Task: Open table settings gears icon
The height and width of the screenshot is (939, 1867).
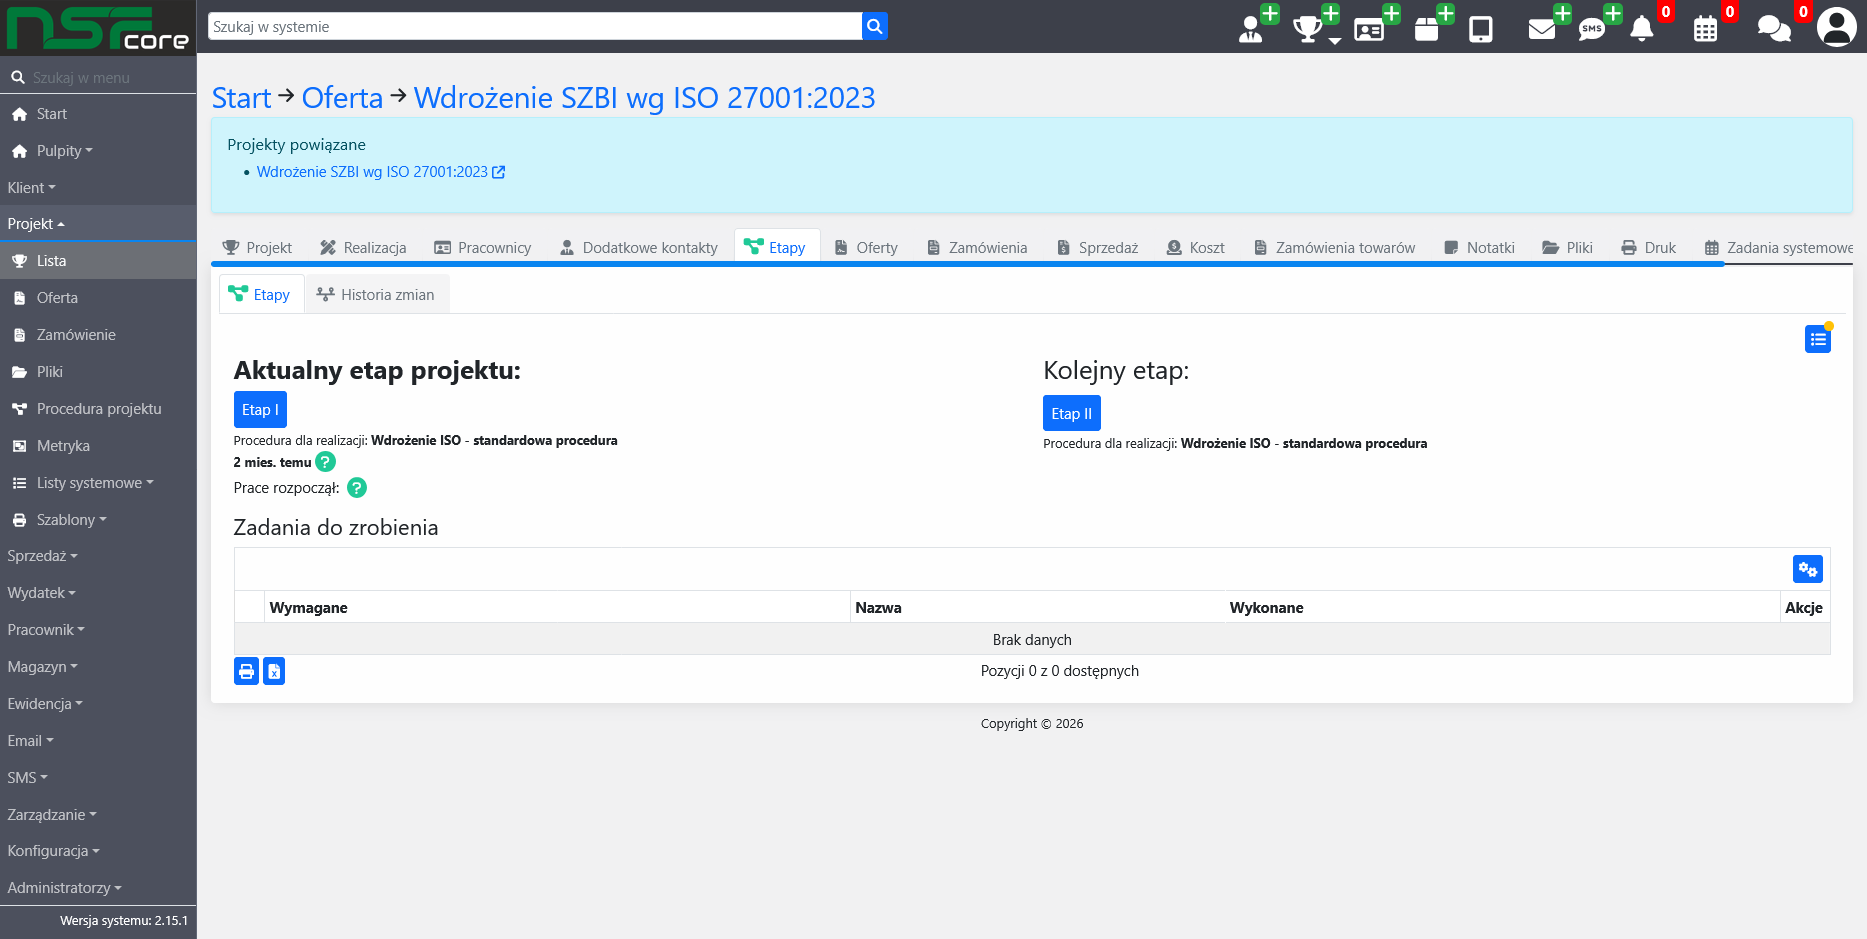Action: pos(1807,569)
